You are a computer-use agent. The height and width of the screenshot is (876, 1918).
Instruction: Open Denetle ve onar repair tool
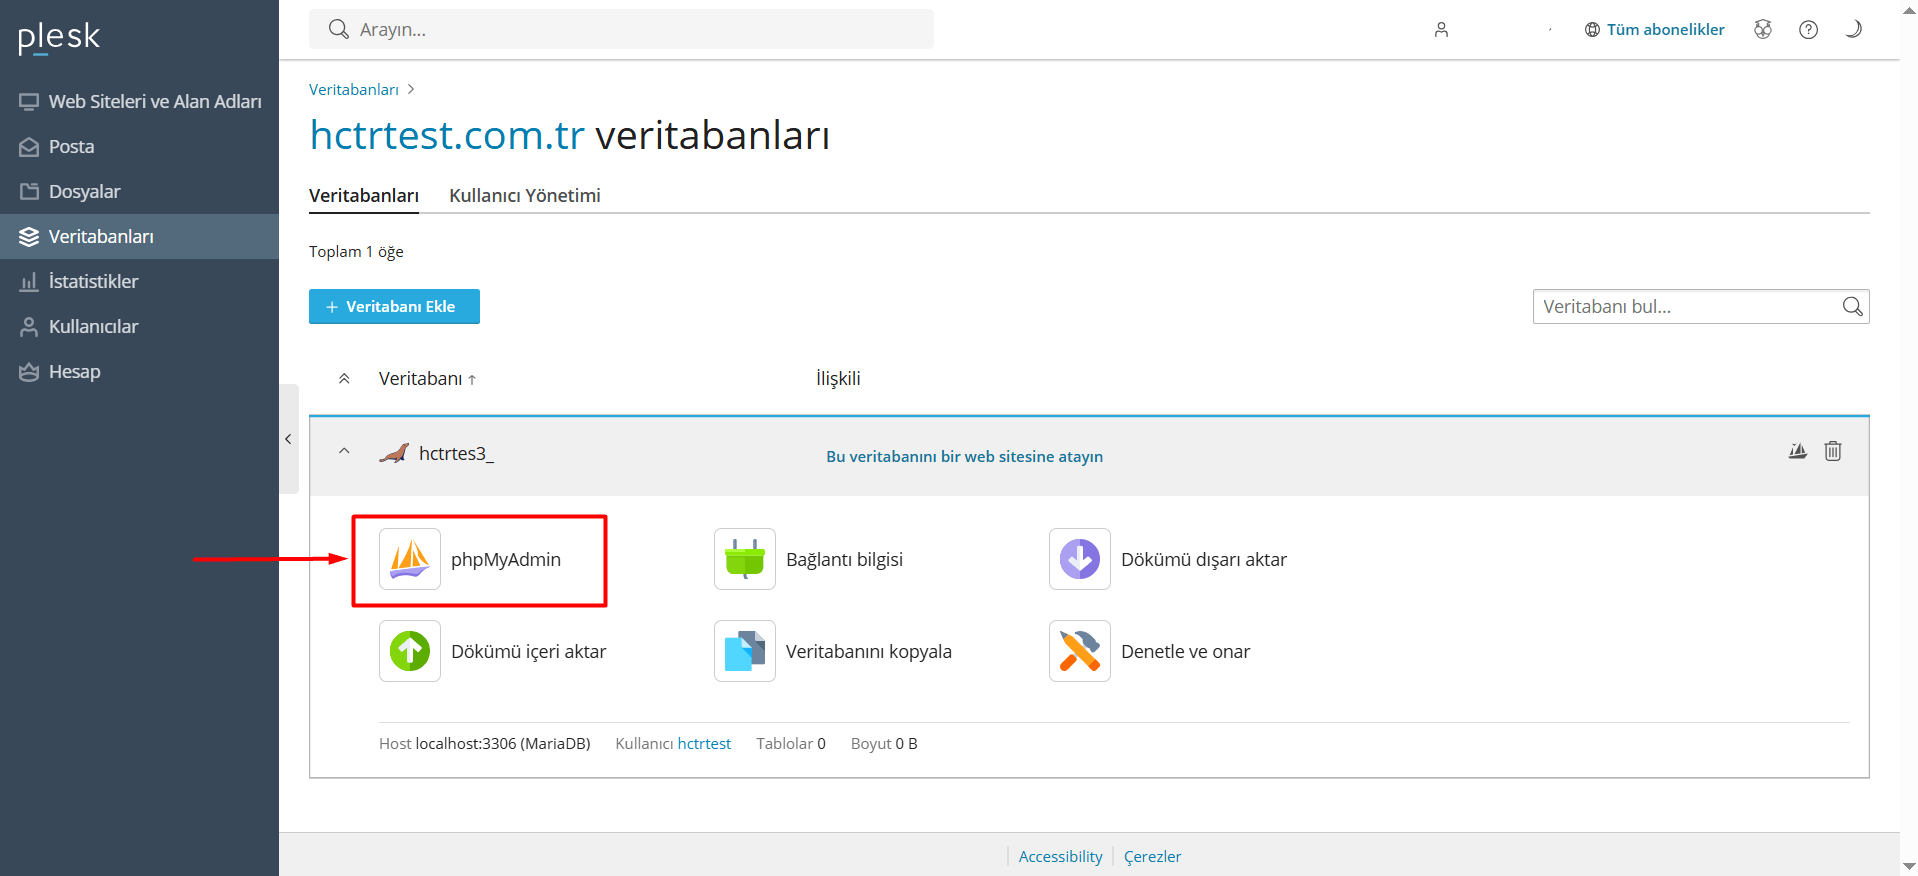[x=1150, y=651]
